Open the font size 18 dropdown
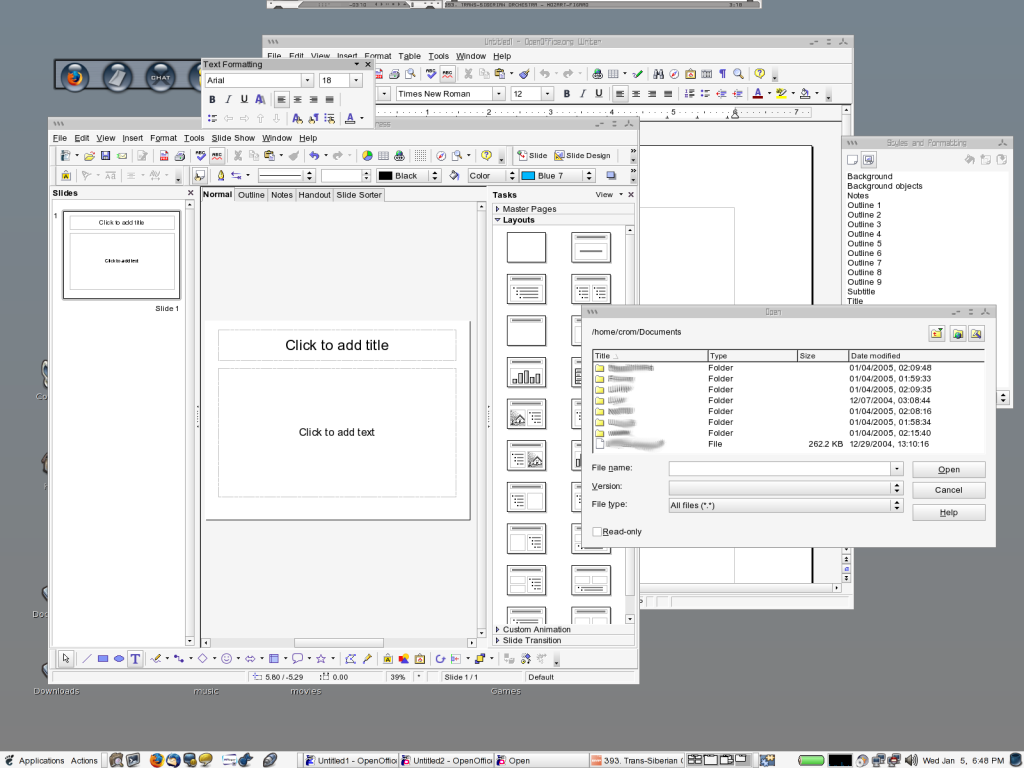This screenshot has height=768, width=1024. coord(356,80)
